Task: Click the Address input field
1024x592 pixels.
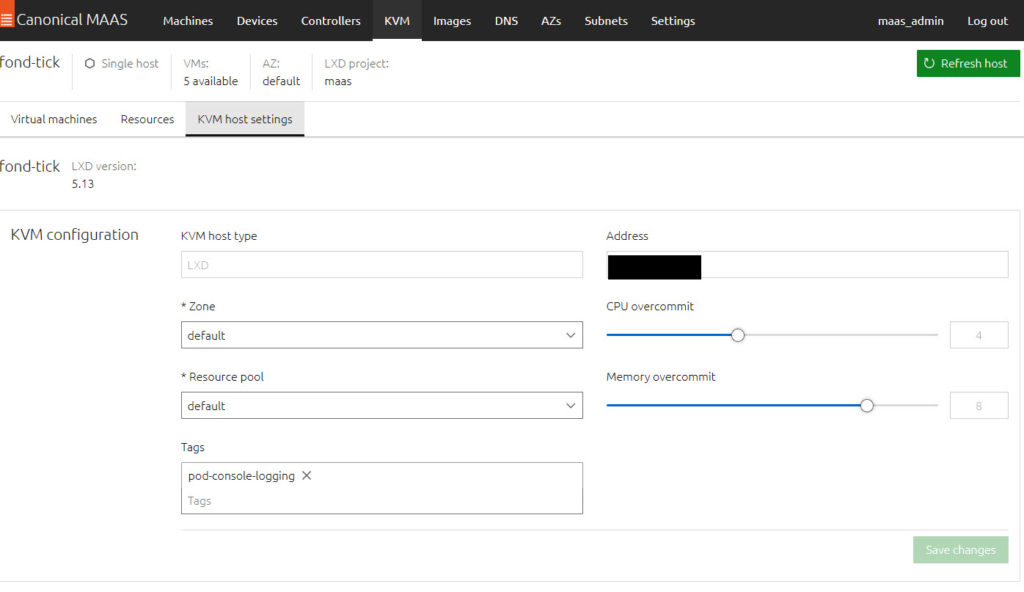Action: click(x=807, y=265)
